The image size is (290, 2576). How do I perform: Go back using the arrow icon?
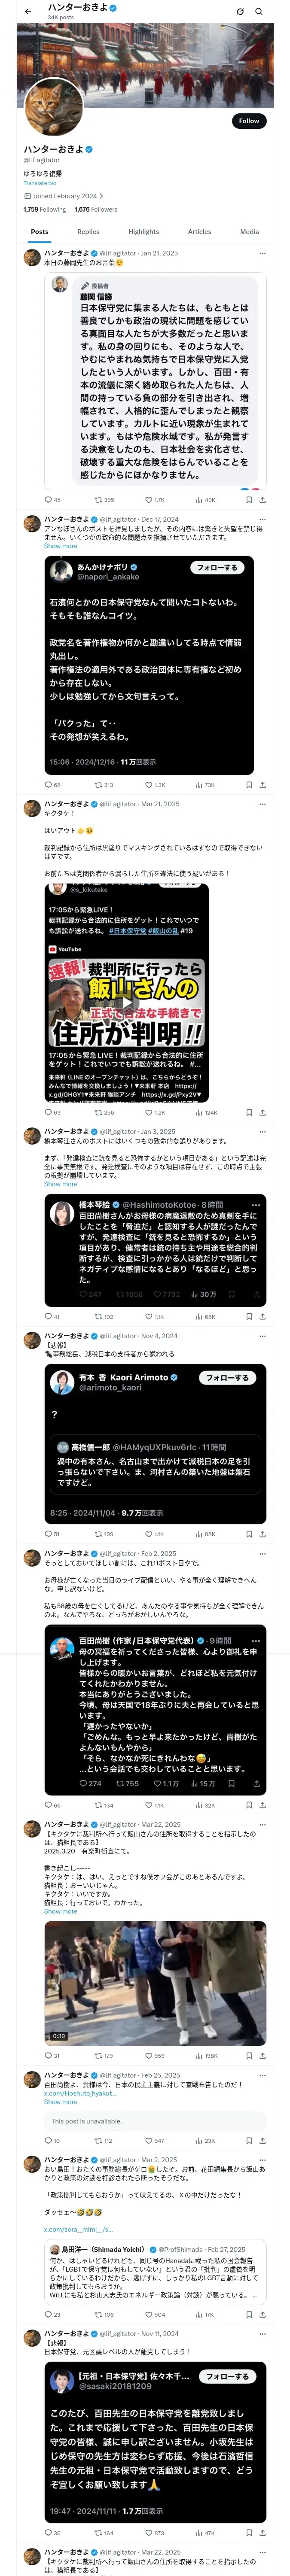[x=28, y=12]
